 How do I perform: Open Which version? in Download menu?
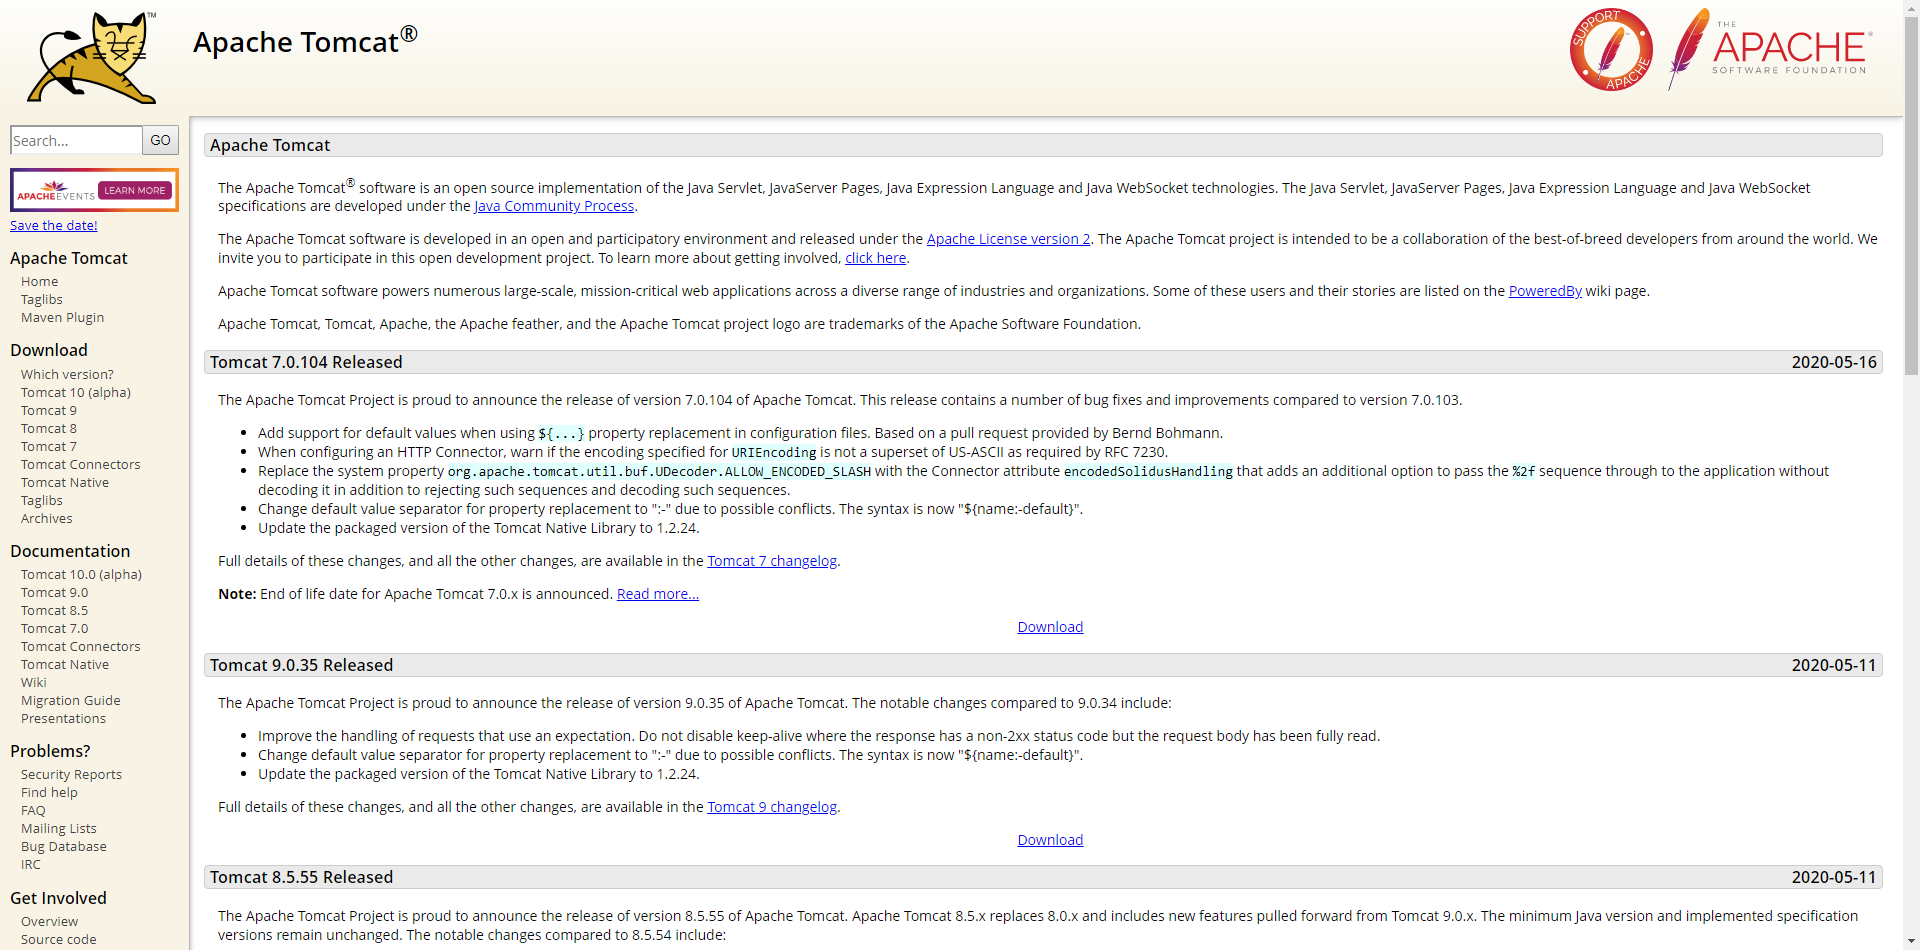point(67,375)
